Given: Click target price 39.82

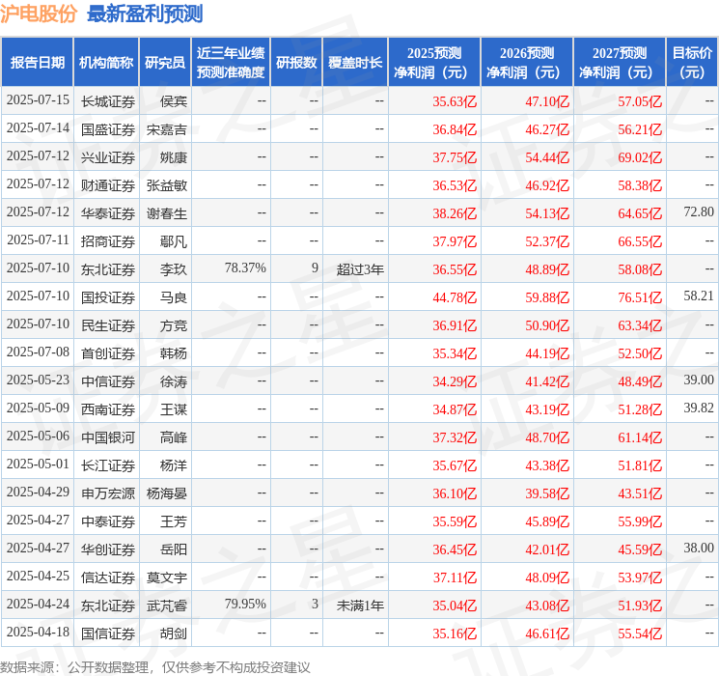Looking at the screenshot, I should (x=698, y=408).
